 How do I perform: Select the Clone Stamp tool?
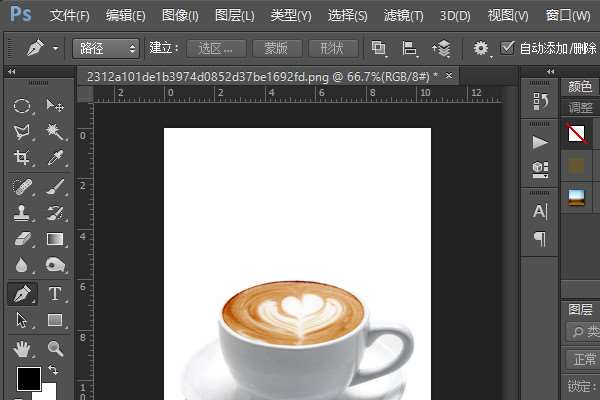pos(21,213)
